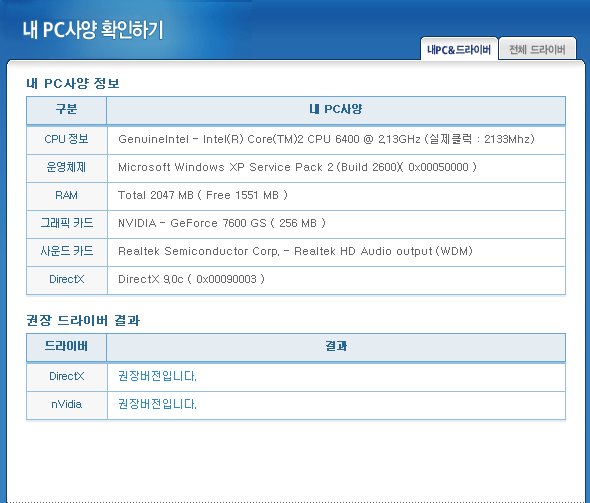Select the 권장 드라이버 결과 section heading

83,321
